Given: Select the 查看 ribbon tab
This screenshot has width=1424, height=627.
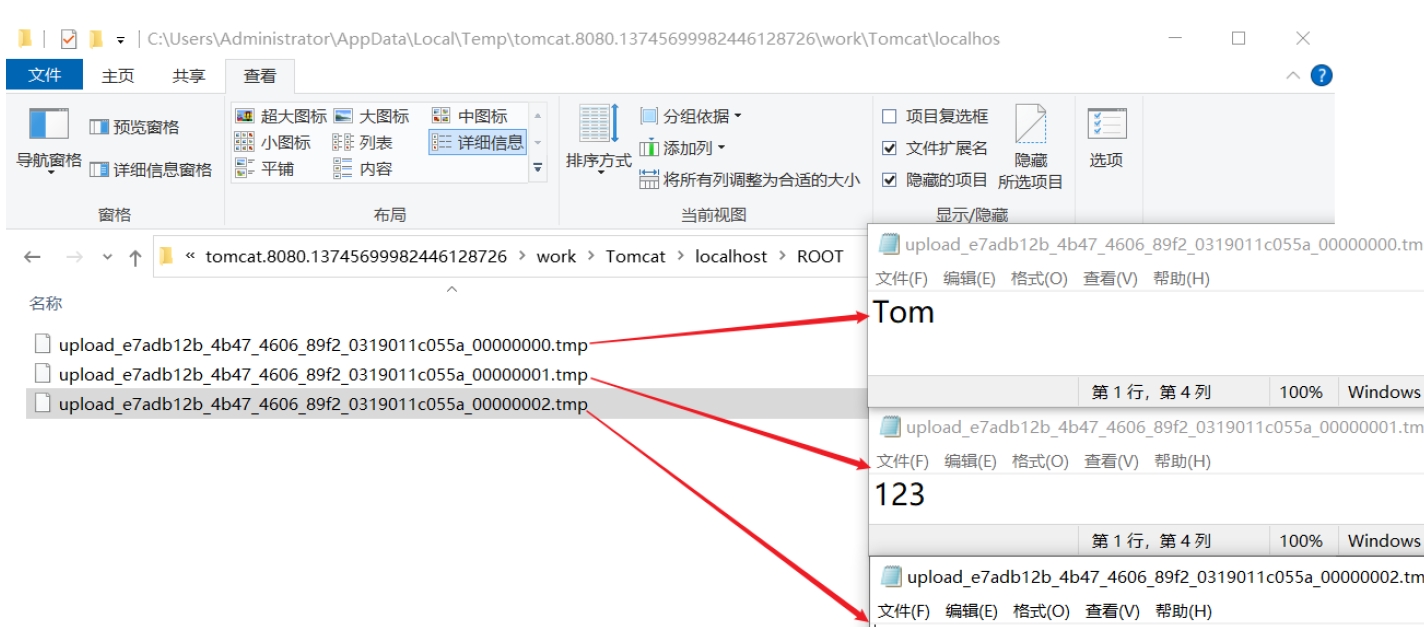Looking at the screenshot, I should [x=260, y=76].
